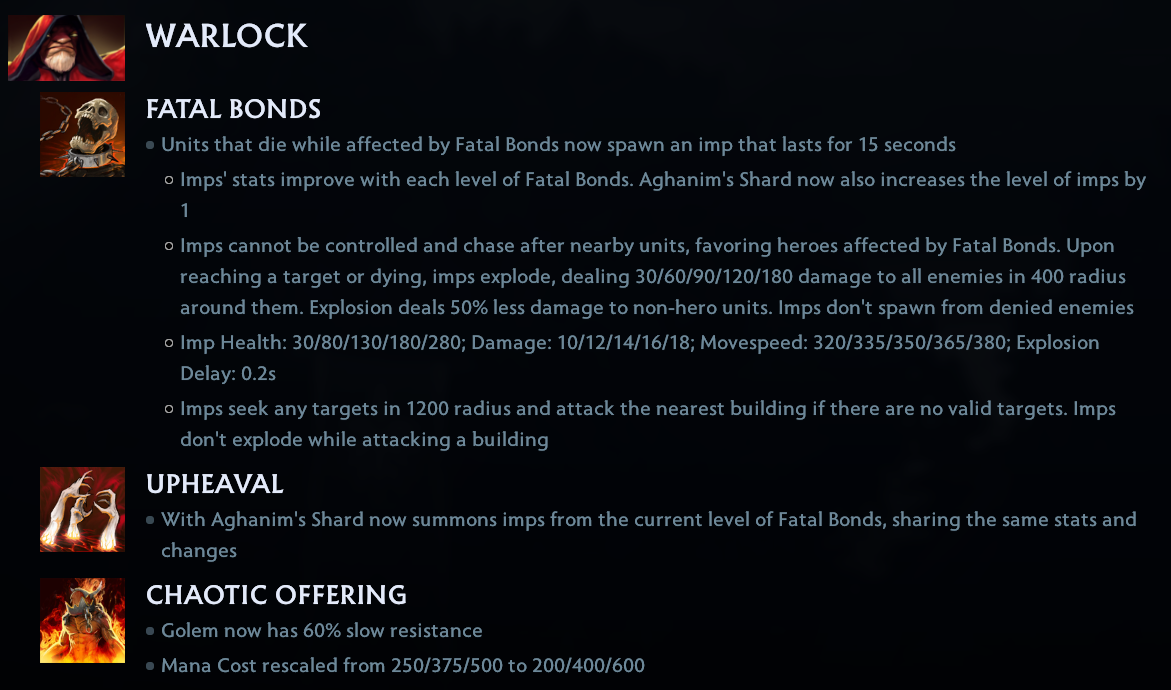
Task: Click the hollow bullet before "Imp Health"
Action: pos(170,344)
